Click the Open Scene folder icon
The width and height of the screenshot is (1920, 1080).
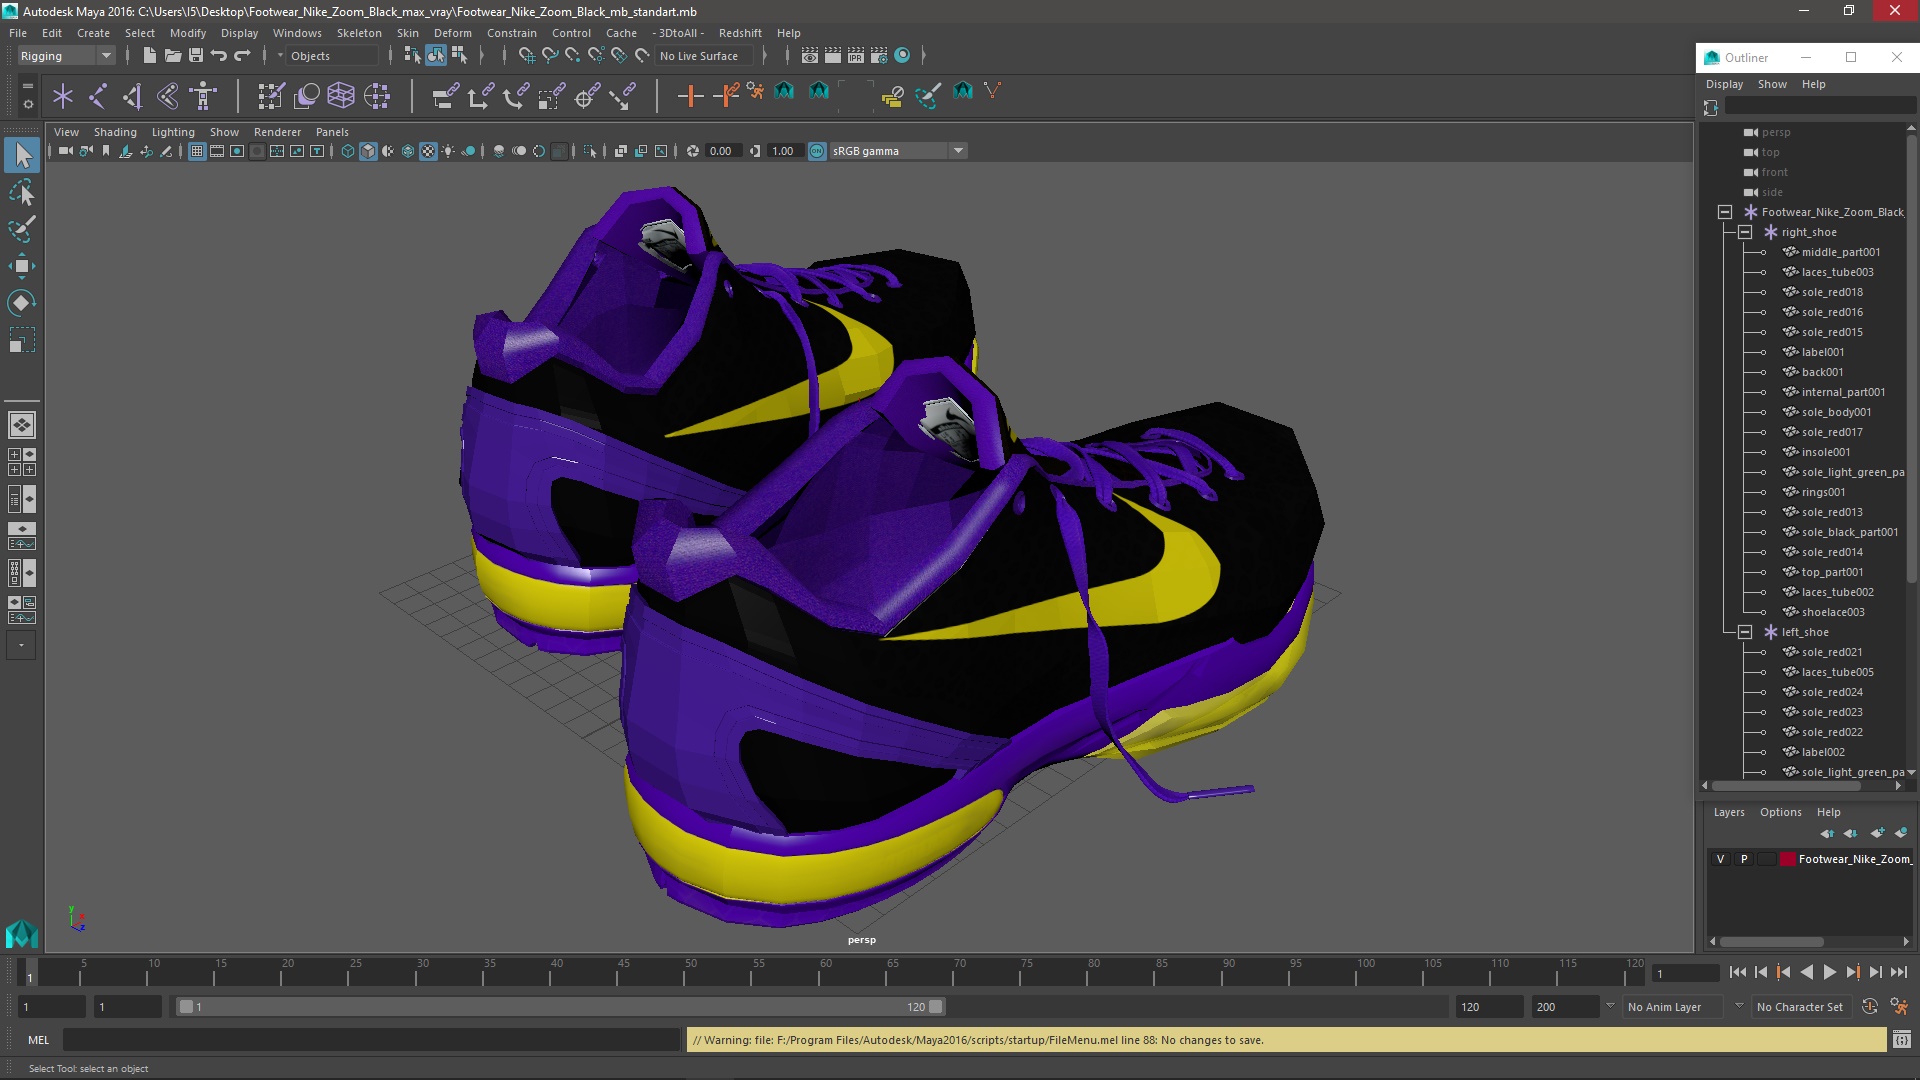click(x=172, y=56)
